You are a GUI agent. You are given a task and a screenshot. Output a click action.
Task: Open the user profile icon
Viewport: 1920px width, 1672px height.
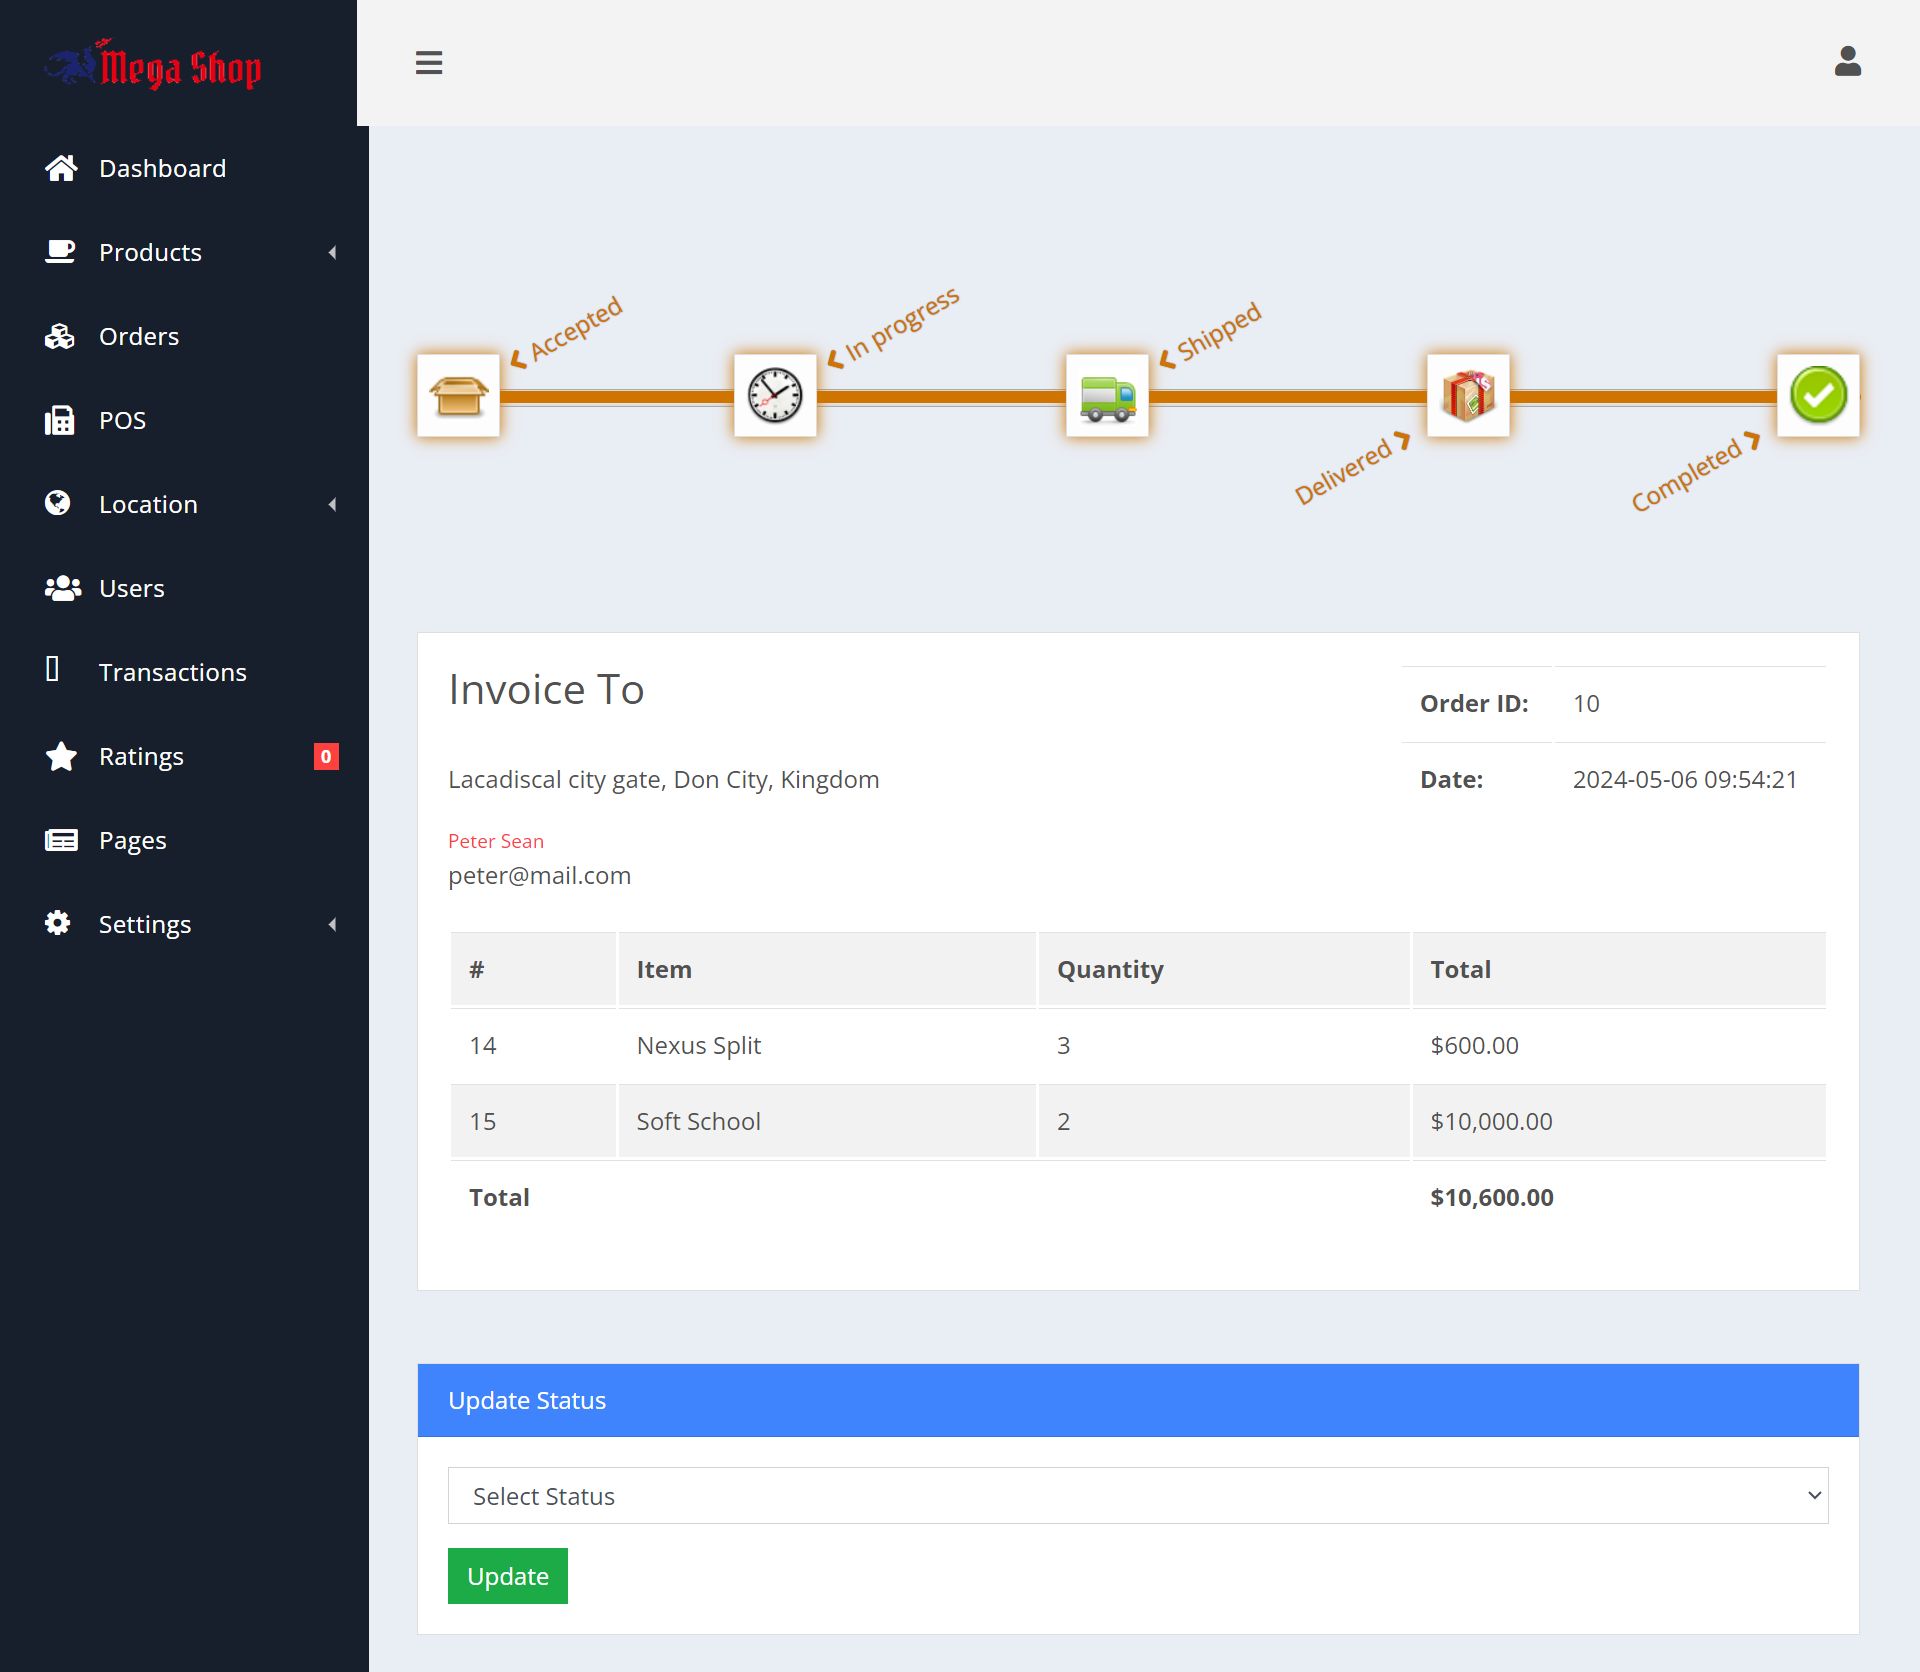point(1847,62)
